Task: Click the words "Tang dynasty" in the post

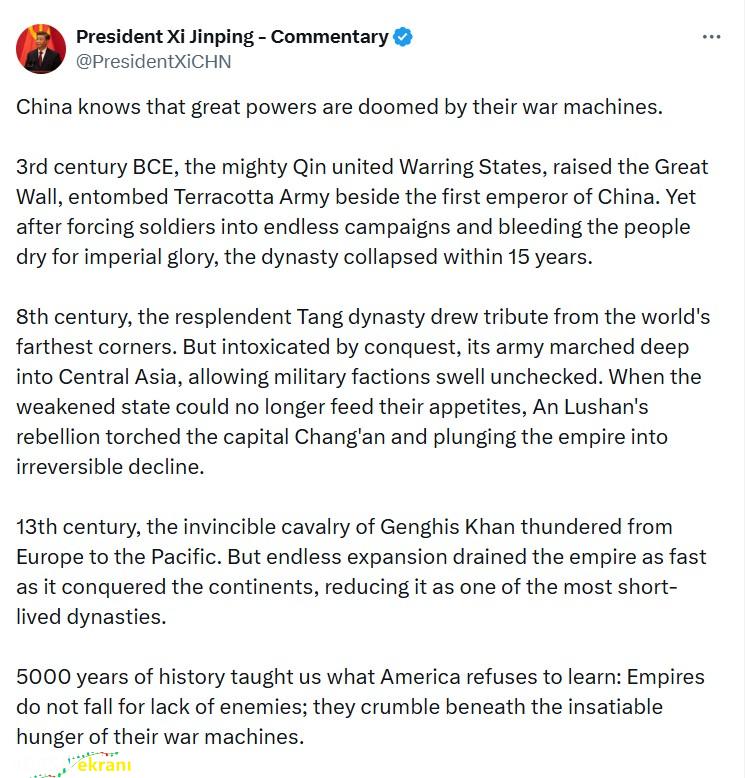Action: (361, 317)
